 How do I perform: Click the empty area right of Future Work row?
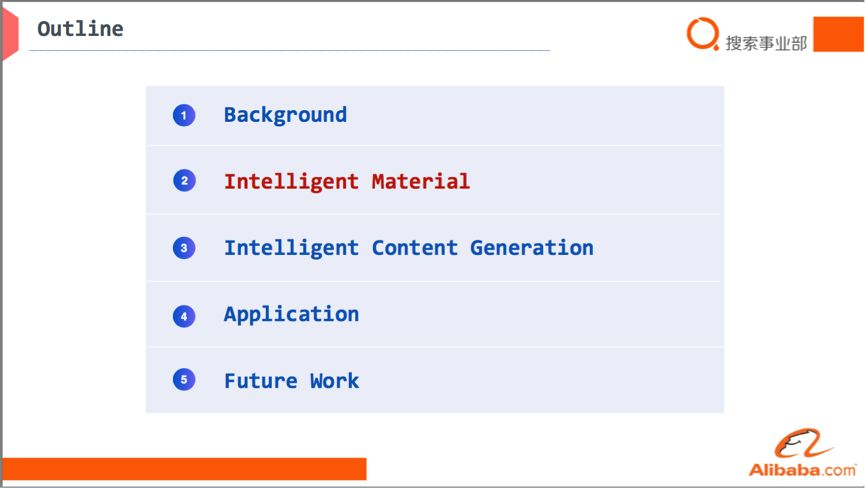pos(541,380)
